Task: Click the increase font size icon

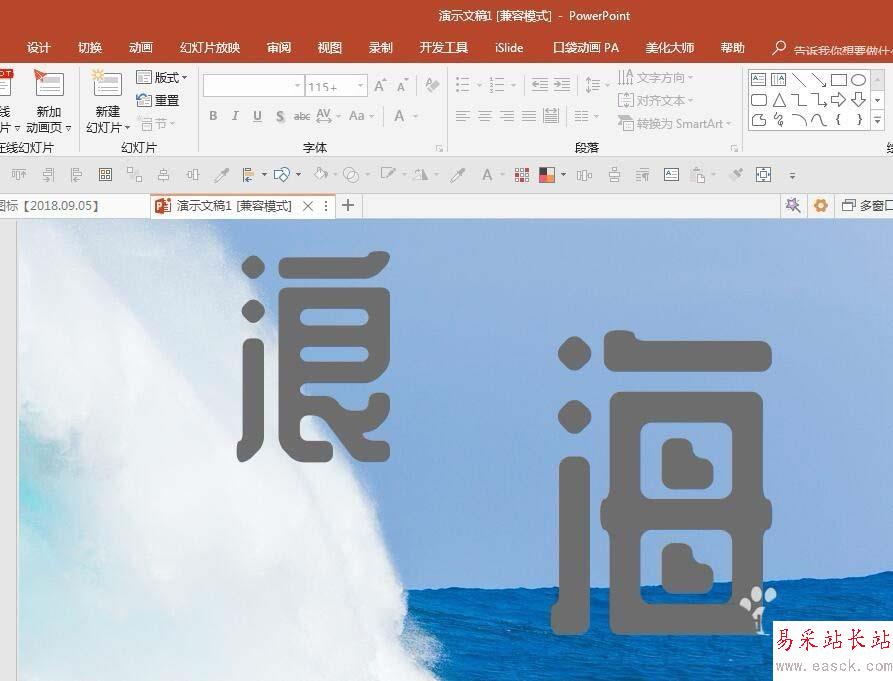Action: 380,85
